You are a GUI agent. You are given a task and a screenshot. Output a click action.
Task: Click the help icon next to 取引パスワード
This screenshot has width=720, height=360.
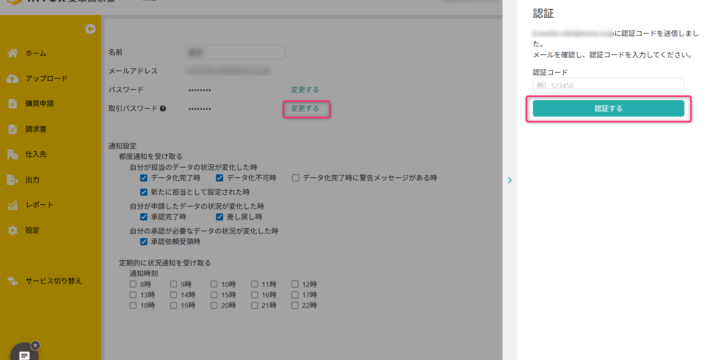click(163, 109)
